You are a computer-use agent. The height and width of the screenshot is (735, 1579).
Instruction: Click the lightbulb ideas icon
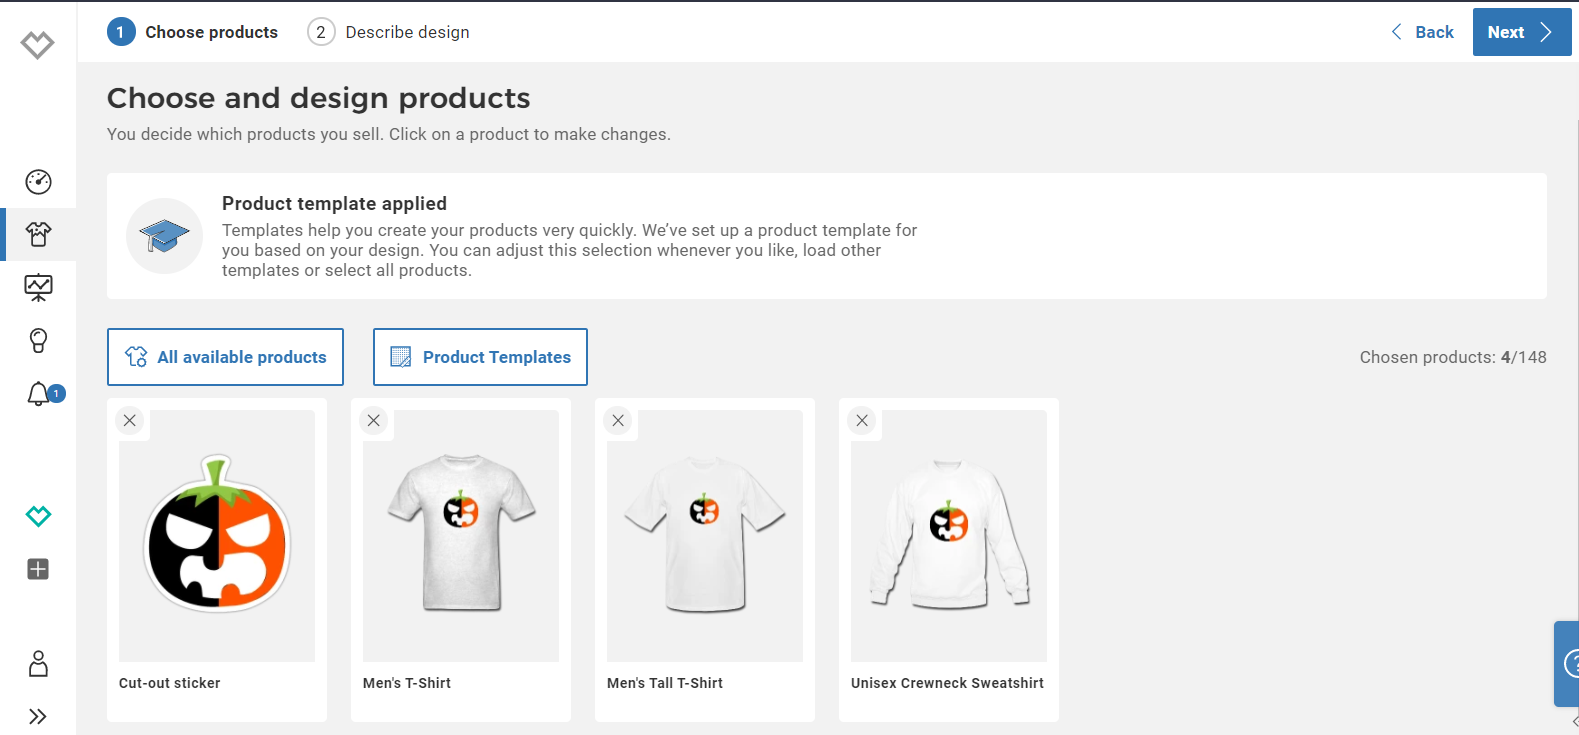(38, 340)
